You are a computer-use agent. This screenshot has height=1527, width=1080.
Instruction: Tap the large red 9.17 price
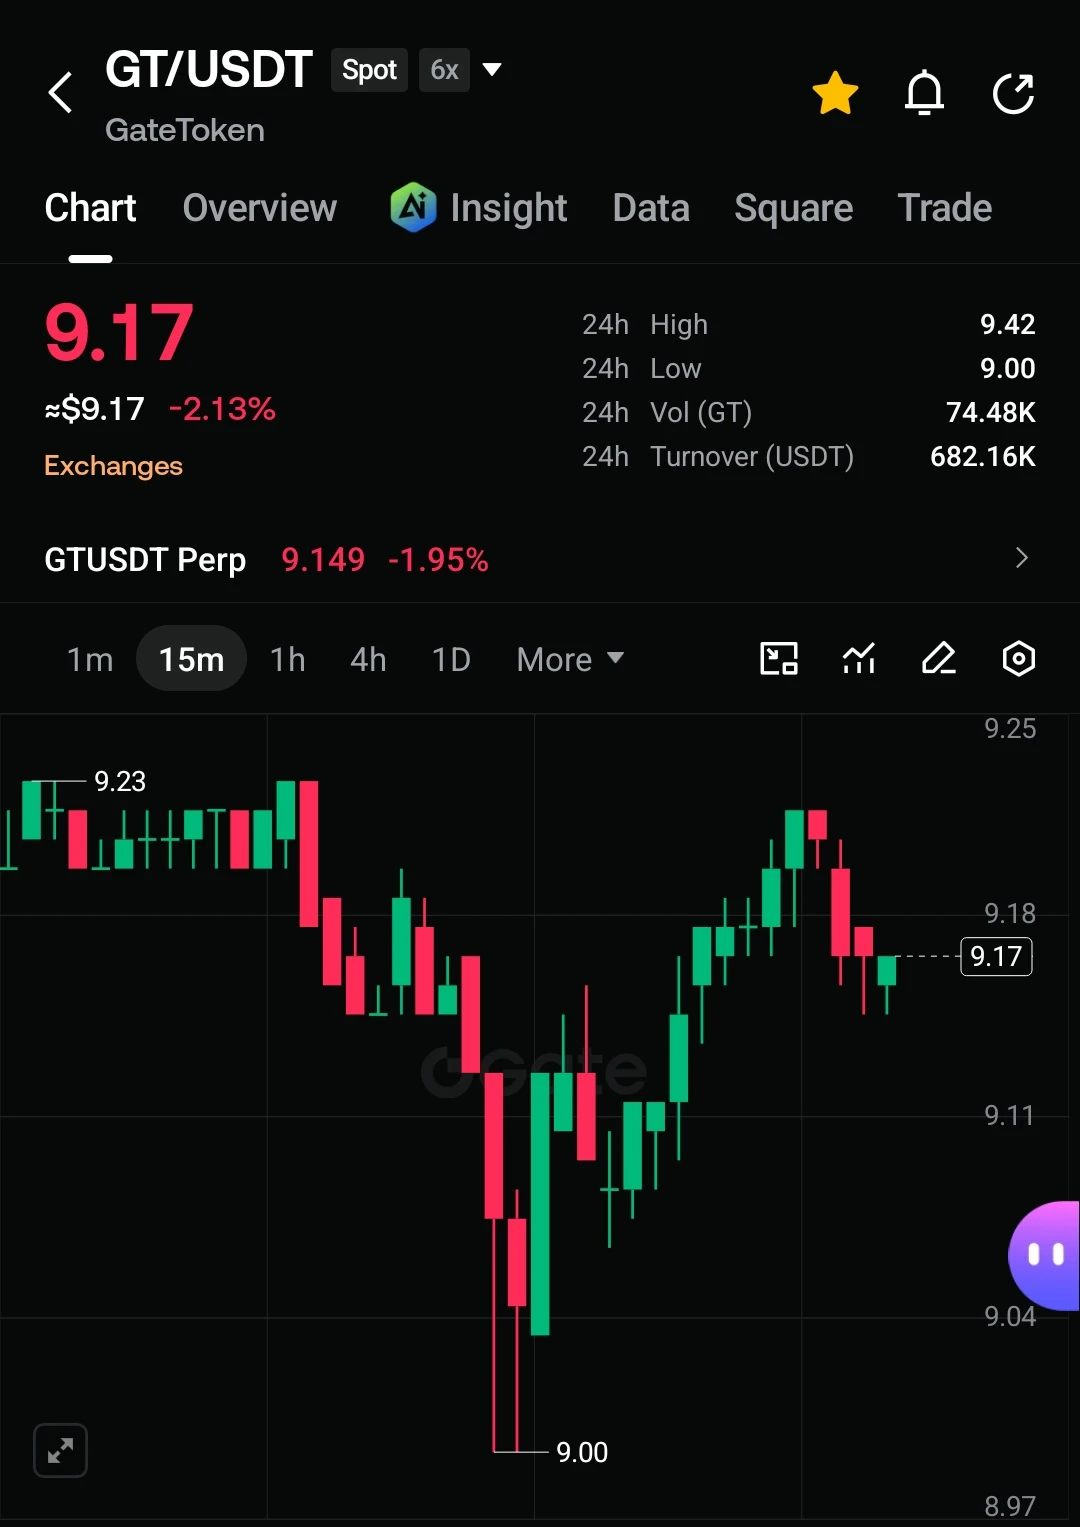point(118,333)
